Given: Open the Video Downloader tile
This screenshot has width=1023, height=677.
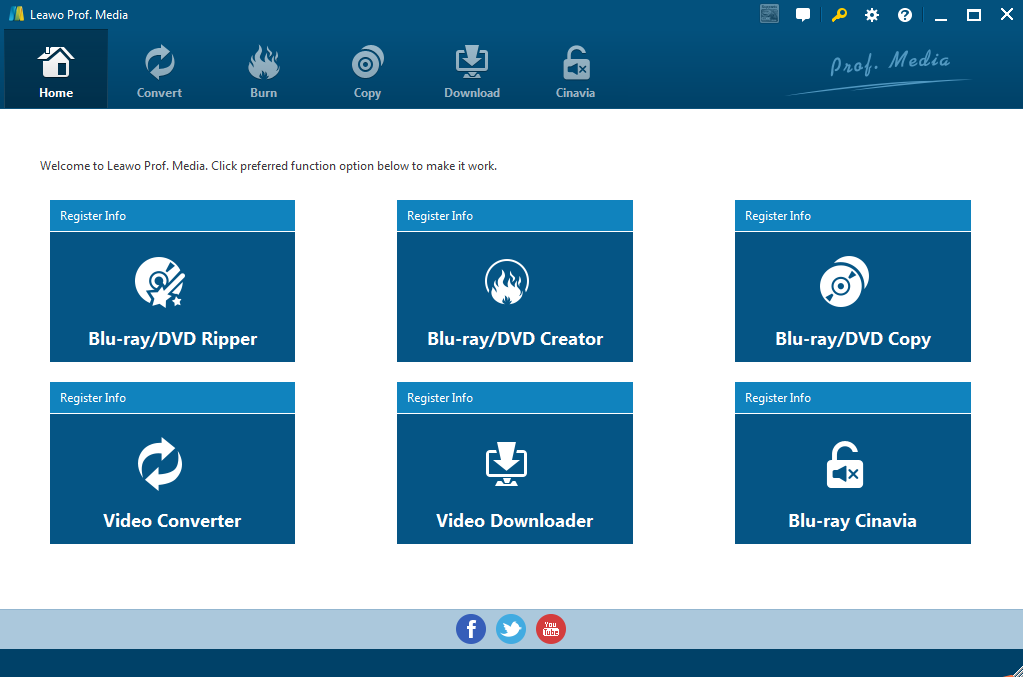Looking at the screenshot, I should point(514,479).
